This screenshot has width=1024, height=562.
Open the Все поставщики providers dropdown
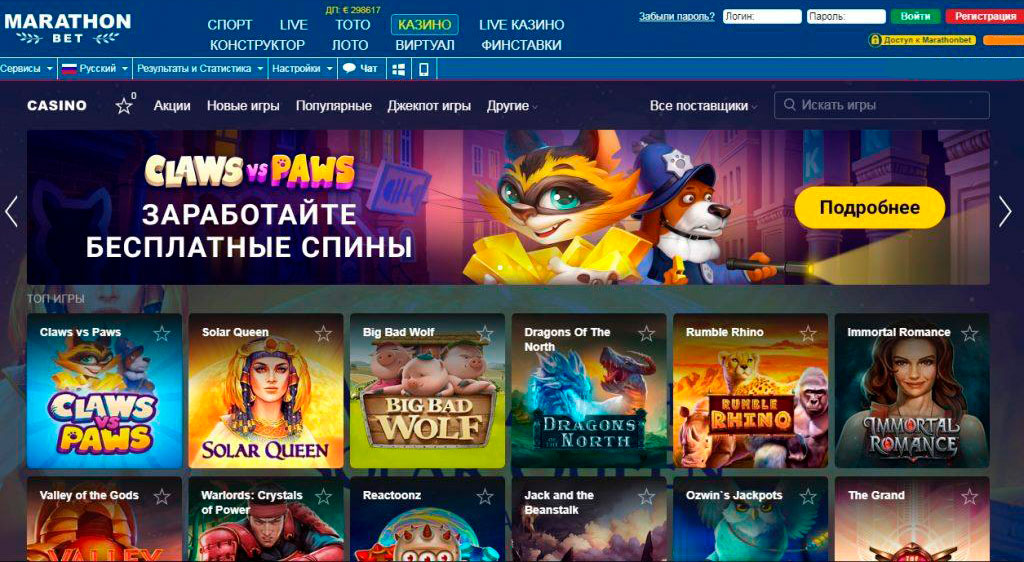(703, 106)
